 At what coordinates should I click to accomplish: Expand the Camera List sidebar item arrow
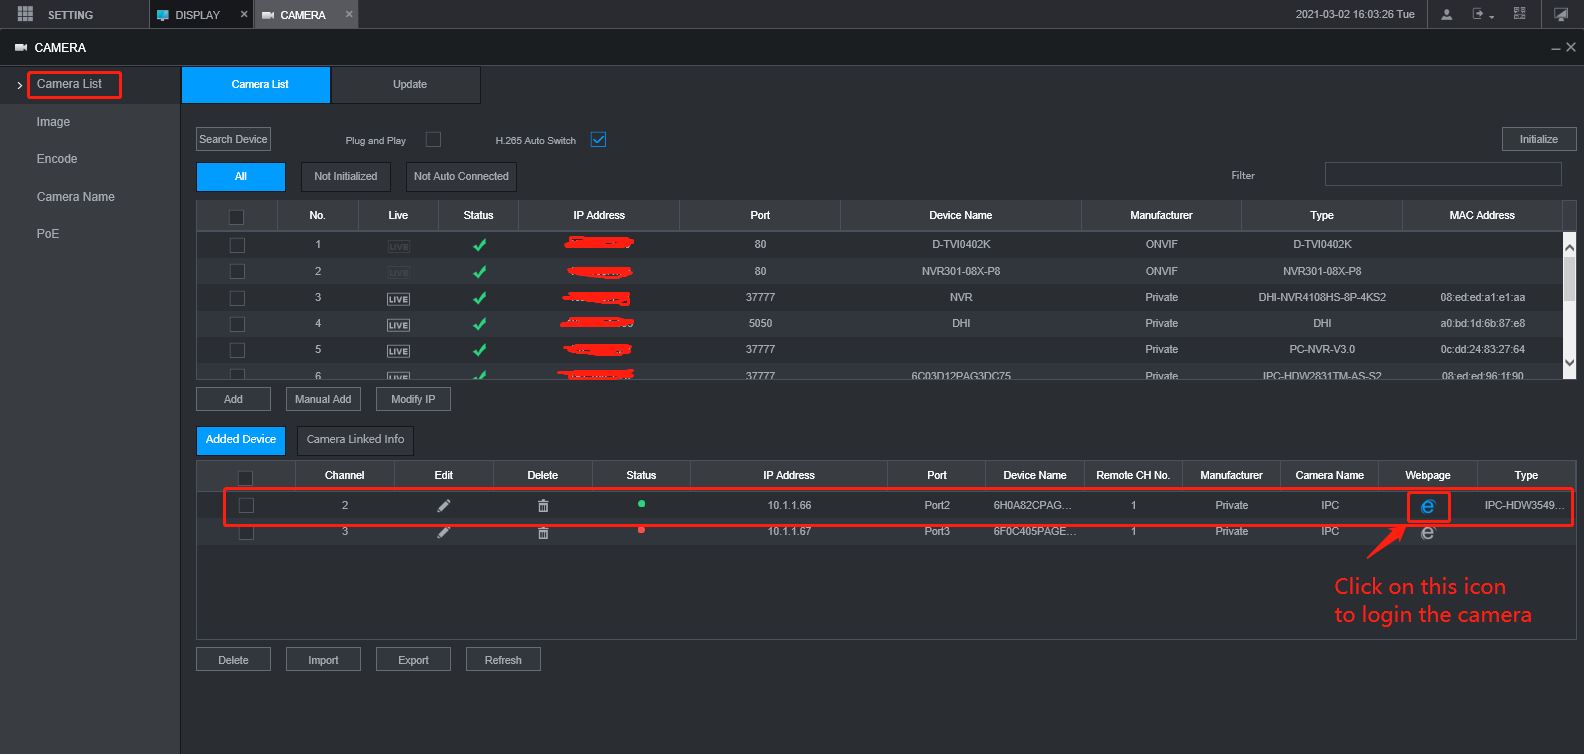pyautogui.click(x=19, y=86)
